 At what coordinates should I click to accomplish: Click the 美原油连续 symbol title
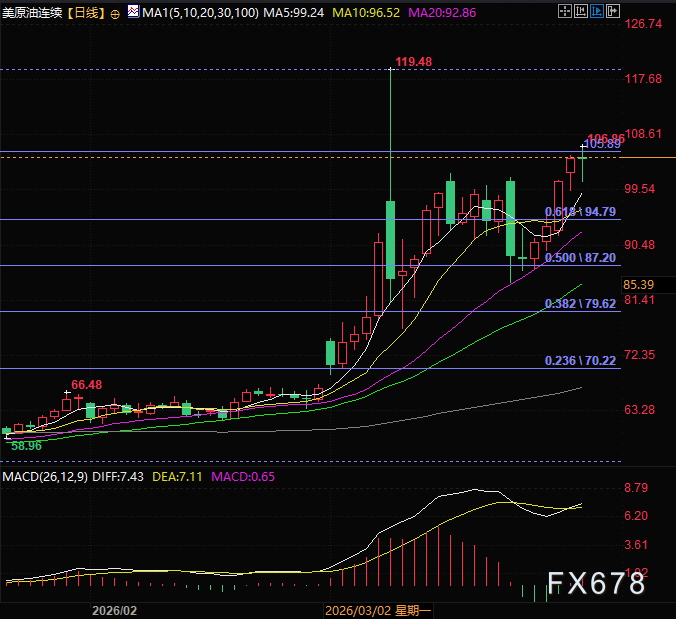pyautogui.click(x=32, y=14)
